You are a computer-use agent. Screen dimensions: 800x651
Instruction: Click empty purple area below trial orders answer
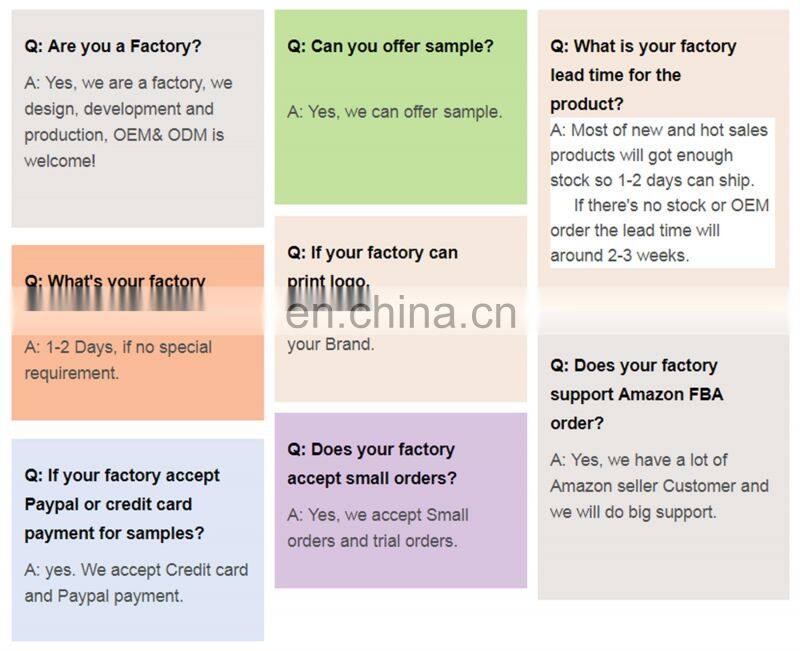(x=400, y=570)
